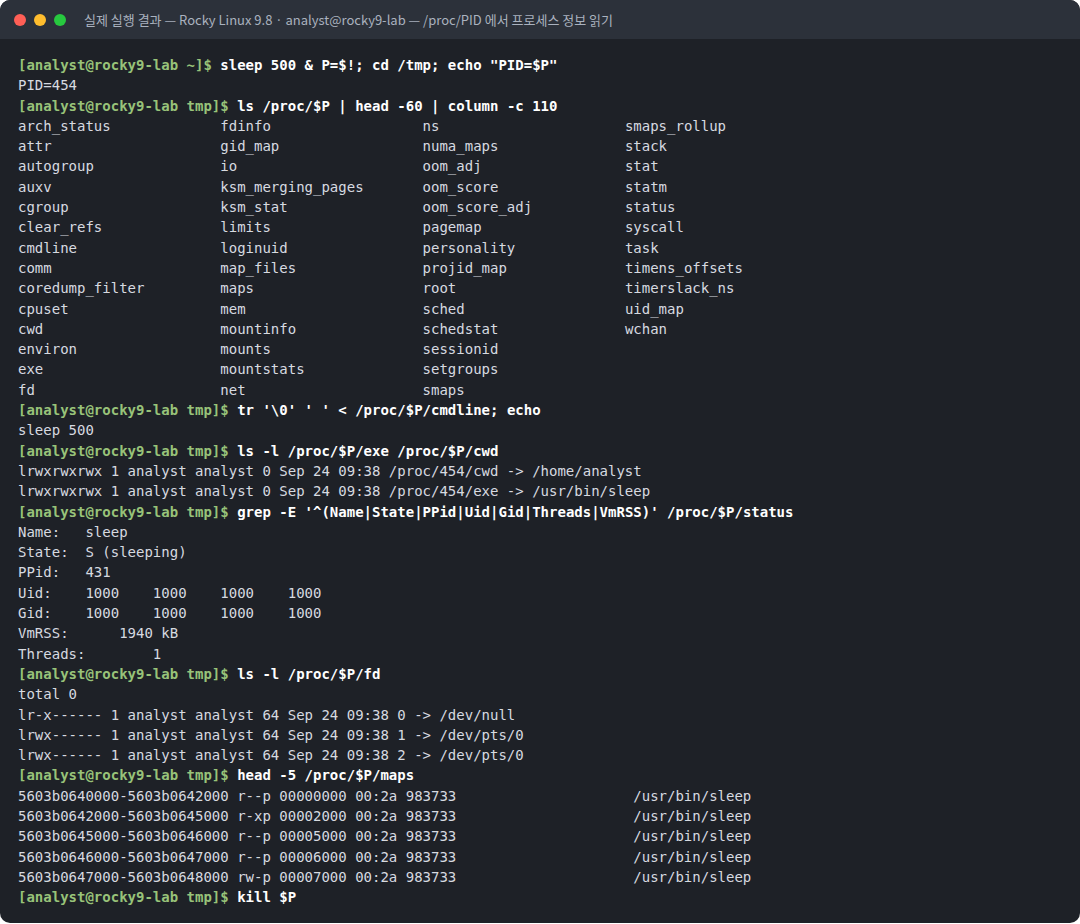Image resolution: width=1080 pixels, height=924 pixels.
Task: Click the 'kill $P' command text
Action: (267, 897)
